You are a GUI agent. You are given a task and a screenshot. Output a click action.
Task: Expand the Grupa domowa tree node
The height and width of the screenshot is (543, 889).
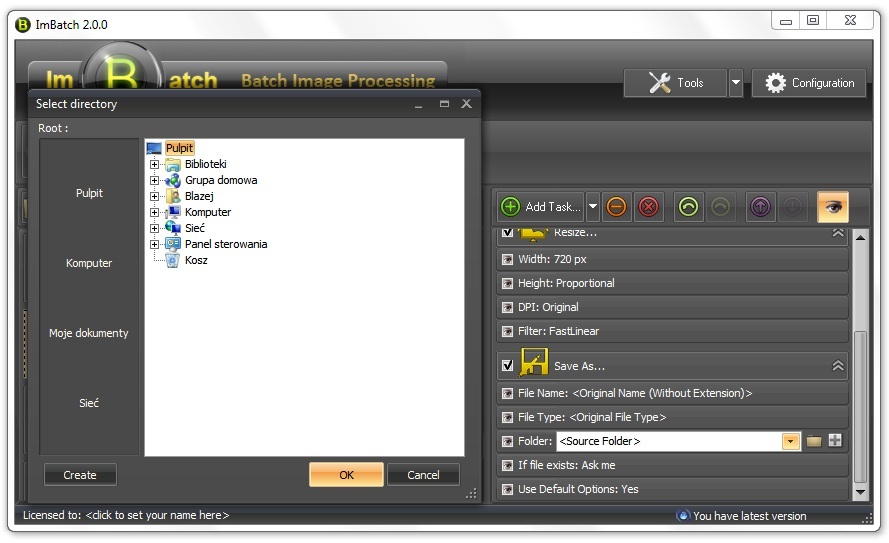pyautogui.click(x=154, y=180)
